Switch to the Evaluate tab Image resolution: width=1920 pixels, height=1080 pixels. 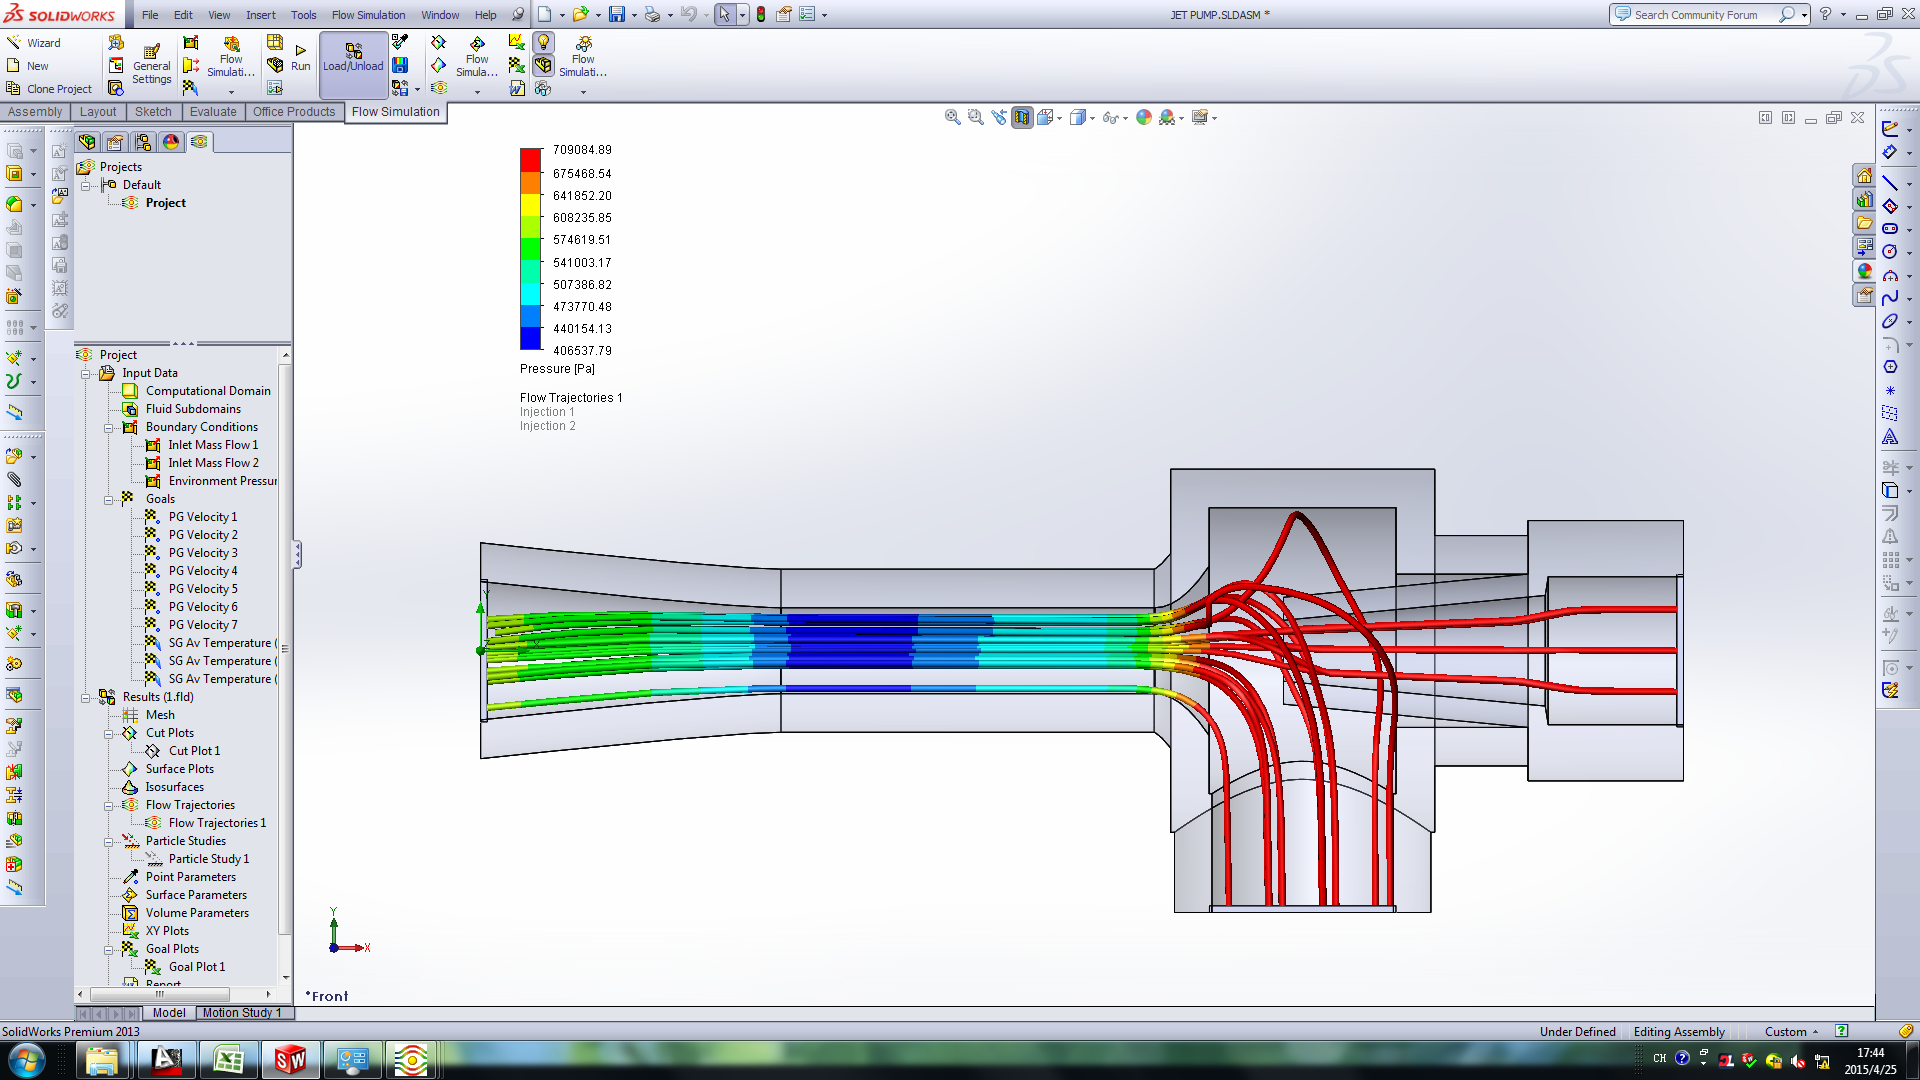click(x=213, y=112)
